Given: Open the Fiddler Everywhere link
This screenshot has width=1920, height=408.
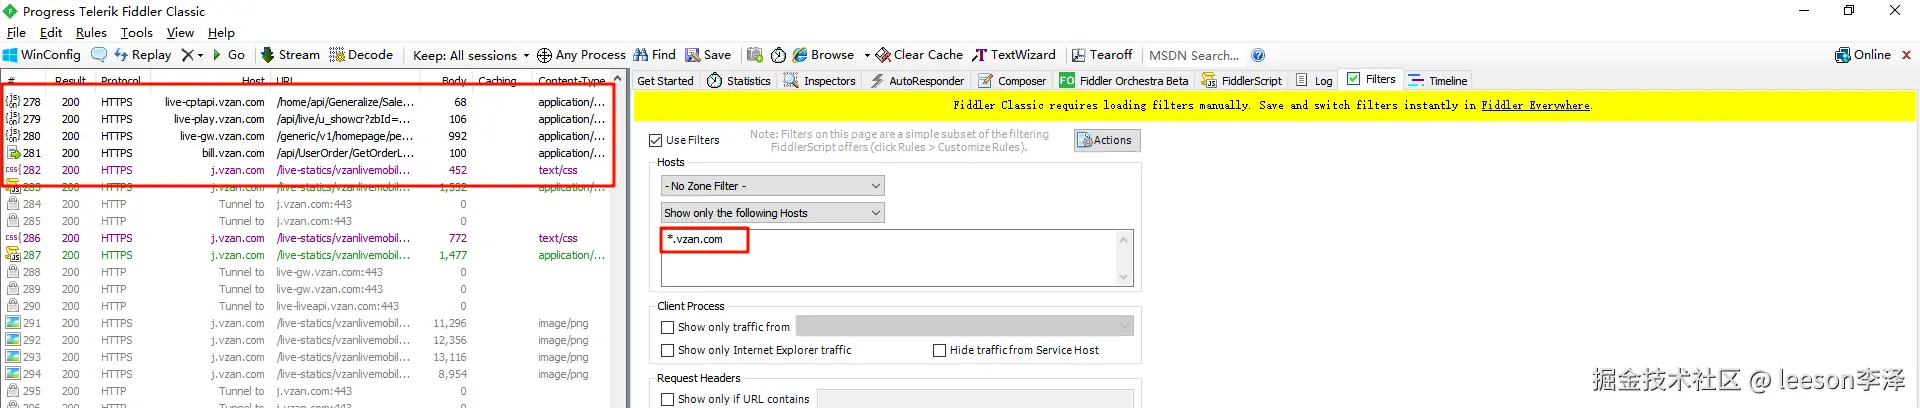Looking at the screenshot, I should pos(1535,105).
